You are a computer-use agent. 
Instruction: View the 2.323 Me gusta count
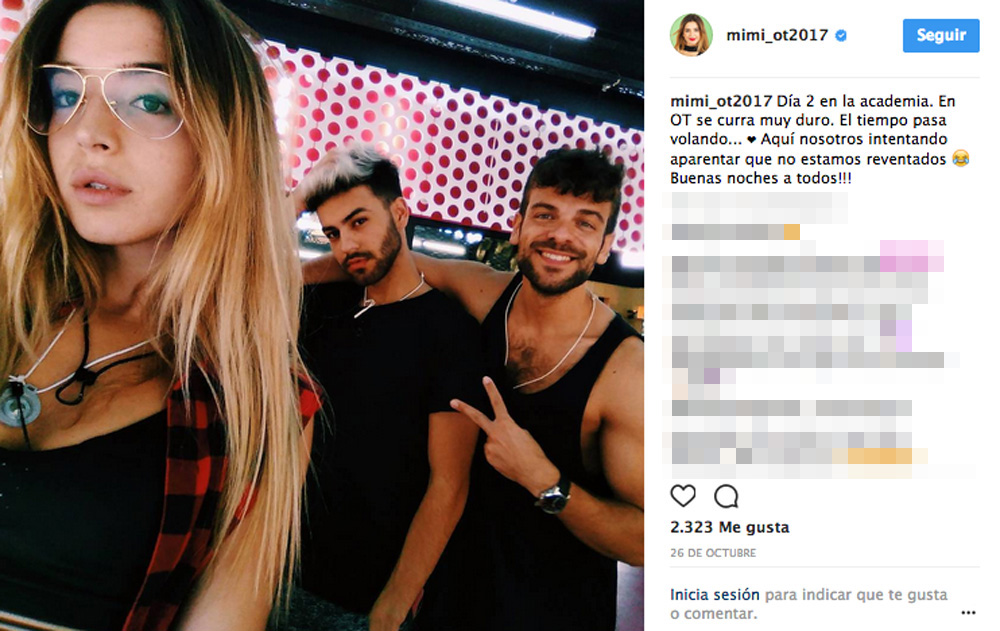[x=730, y=527]
